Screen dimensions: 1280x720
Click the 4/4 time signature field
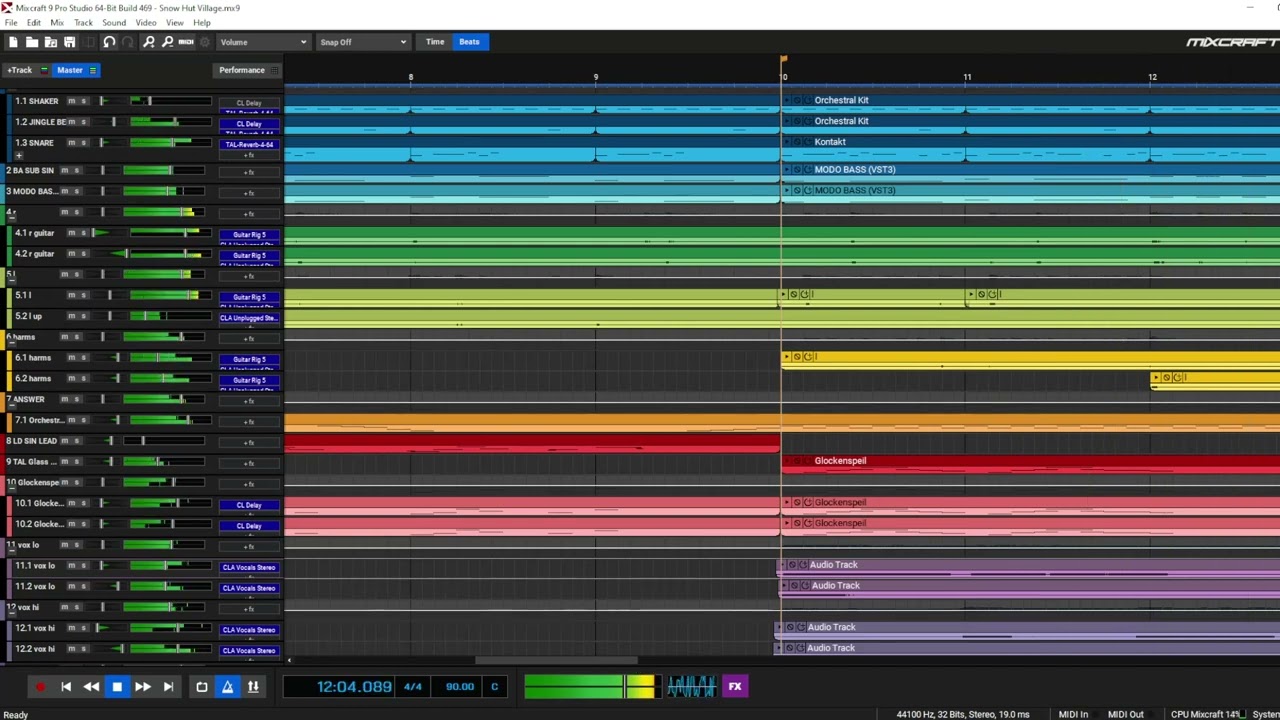412,687
